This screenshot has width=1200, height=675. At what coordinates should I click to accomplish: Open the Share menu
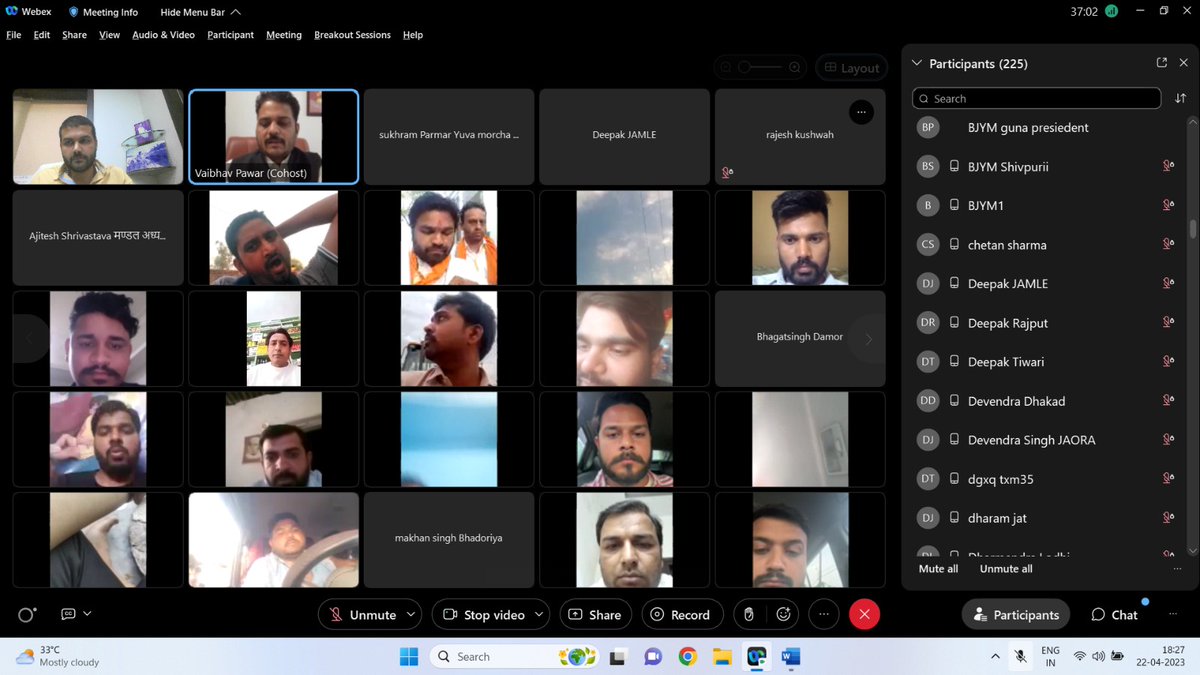74,35
